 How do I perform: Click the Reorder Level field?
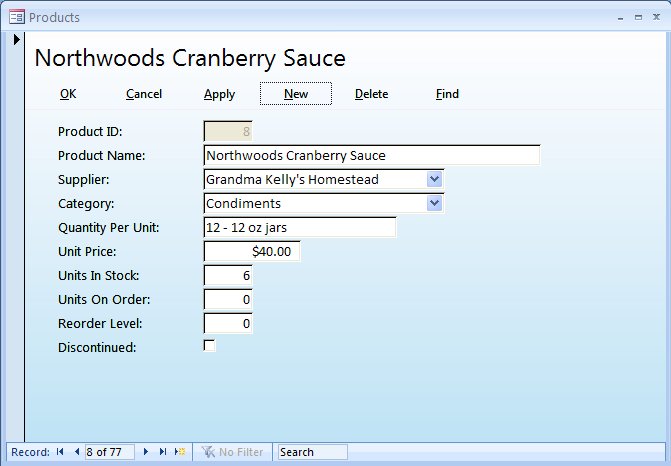pyautogui.click(x=228, y=323)
